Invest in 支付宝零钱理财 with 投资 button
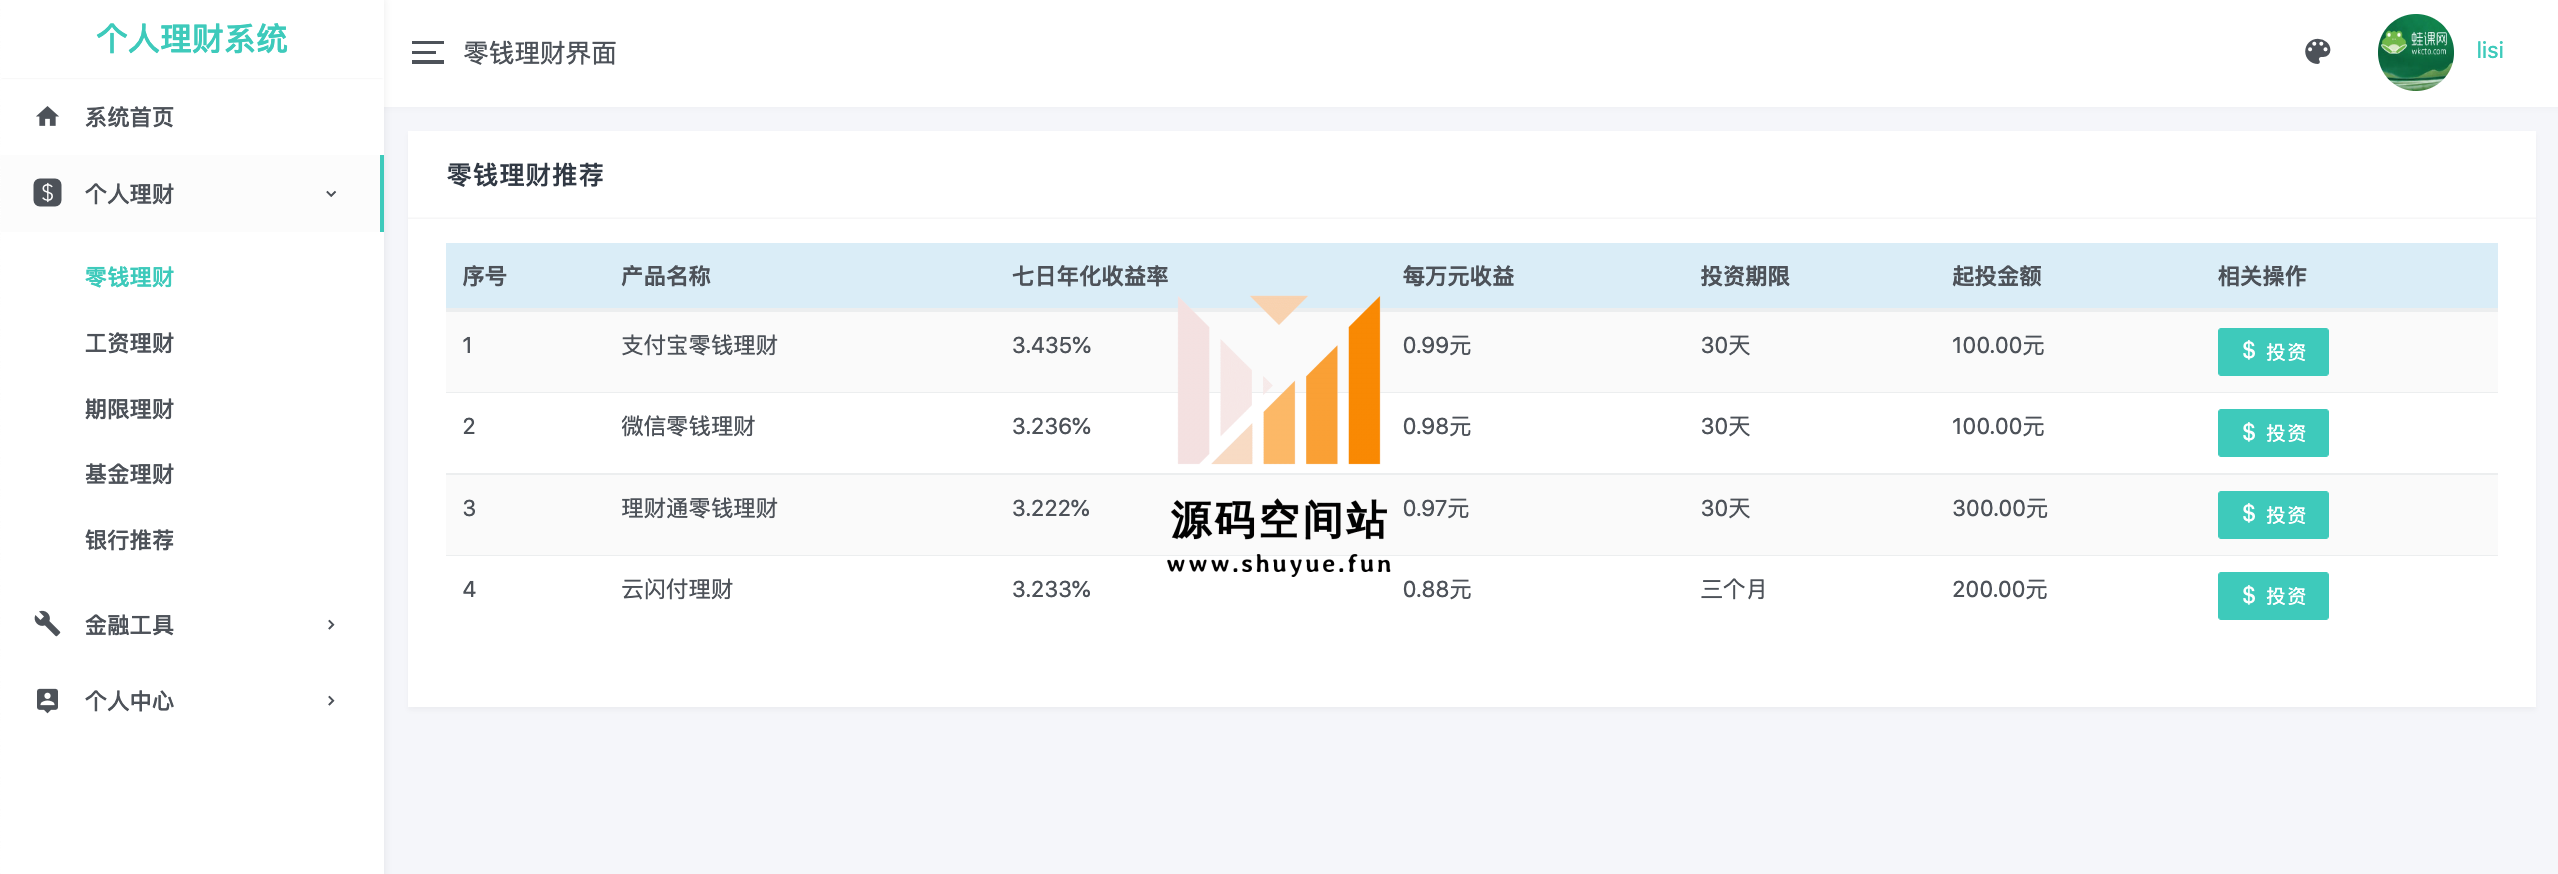This screenshot has height=874, width=2558. click(2272, 352)
